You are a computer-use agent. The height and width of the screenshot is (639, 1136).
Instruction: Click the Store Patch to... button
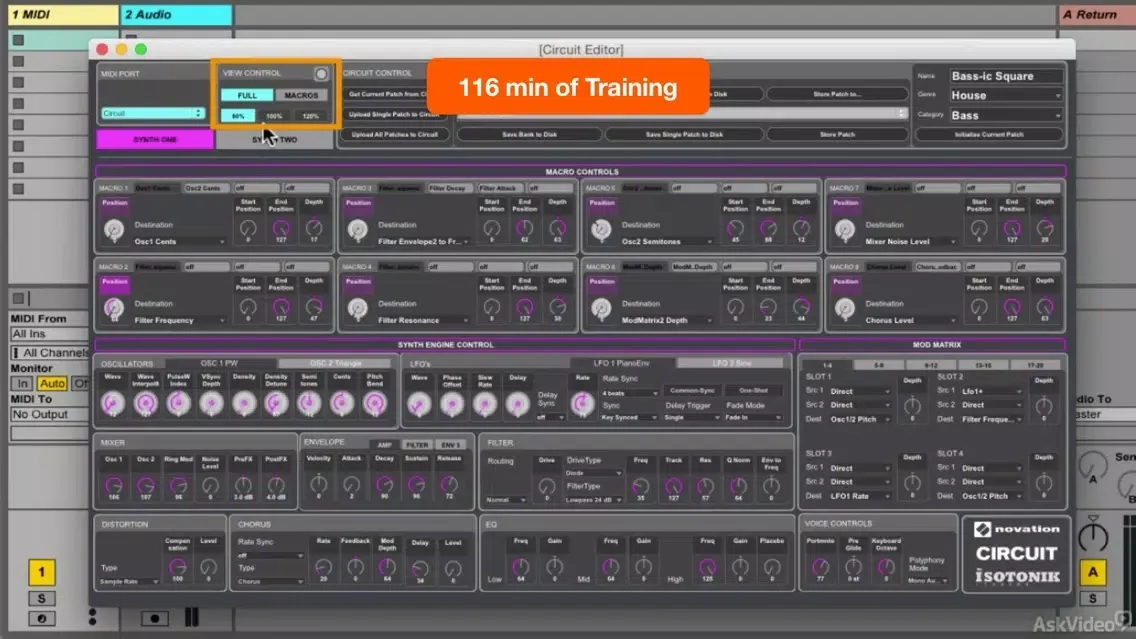click(x=837, y=94)
